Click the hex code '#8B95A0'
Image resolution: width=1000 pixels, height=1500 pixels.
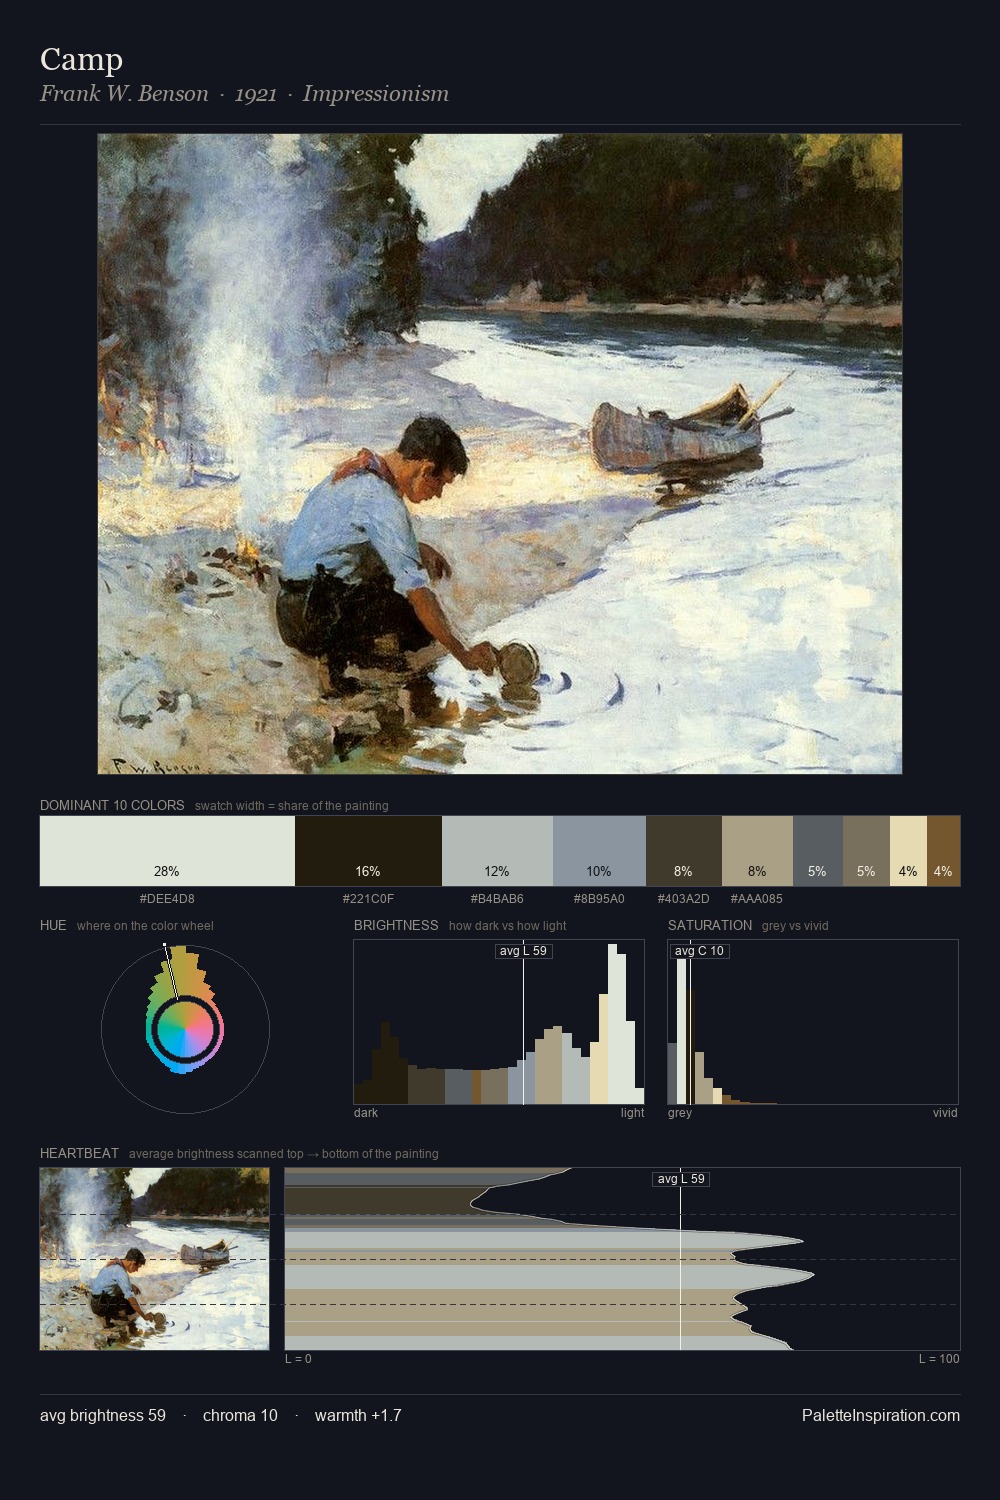(x=599, y=898)
